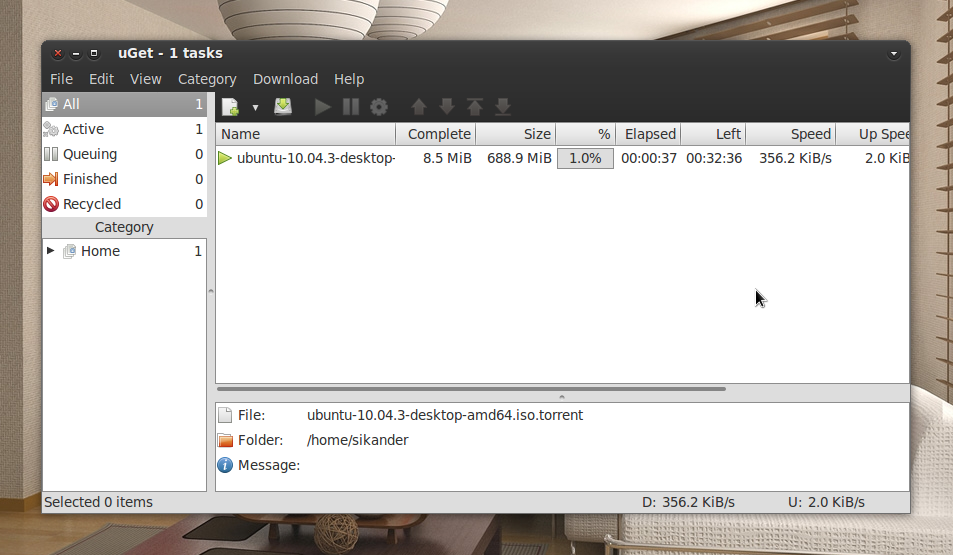
Task: Click the Pause download toolbar icon
Action: click(351, 107)
